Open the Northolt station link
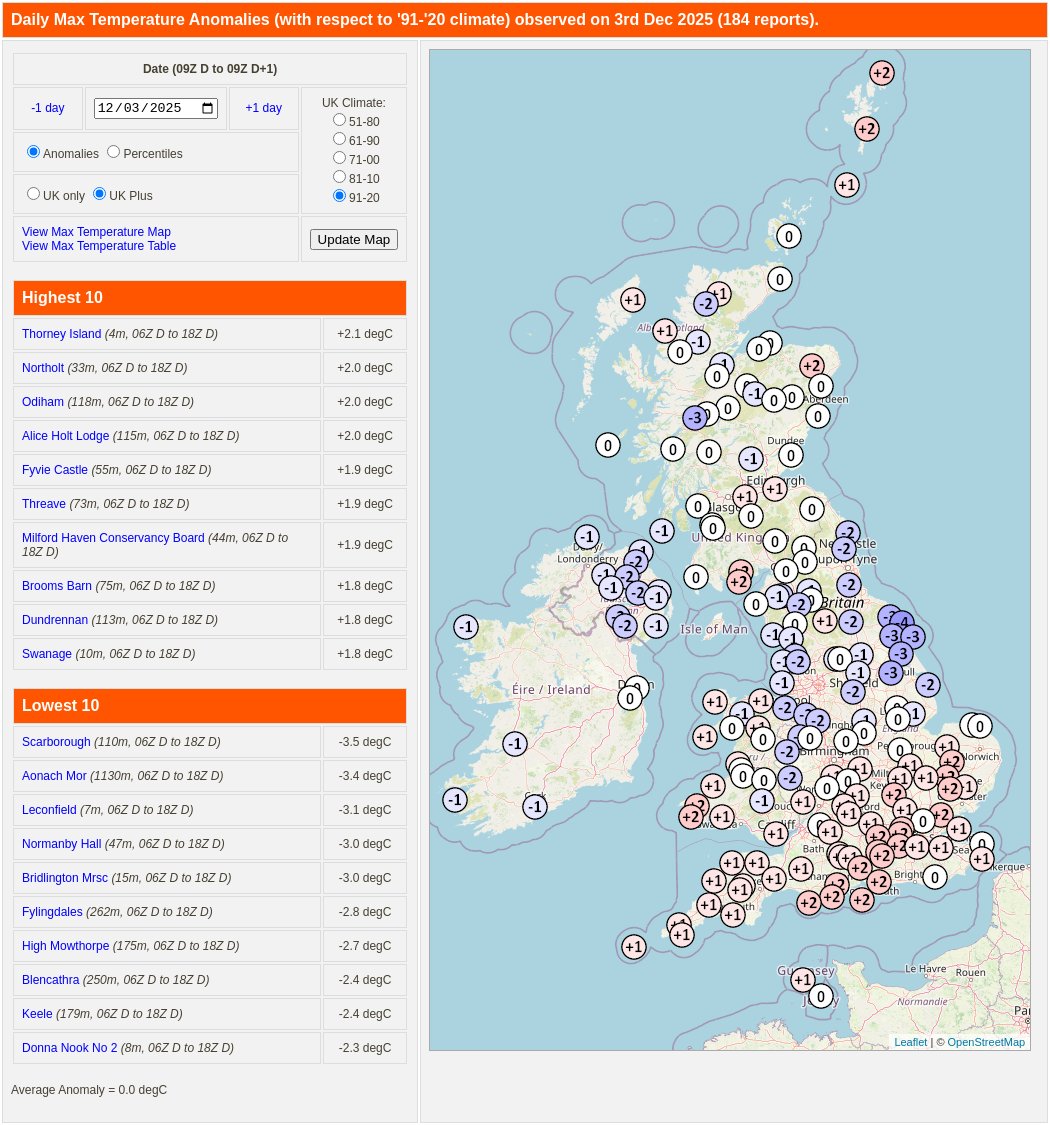The image size is (1050, 1125). (42, 367)
